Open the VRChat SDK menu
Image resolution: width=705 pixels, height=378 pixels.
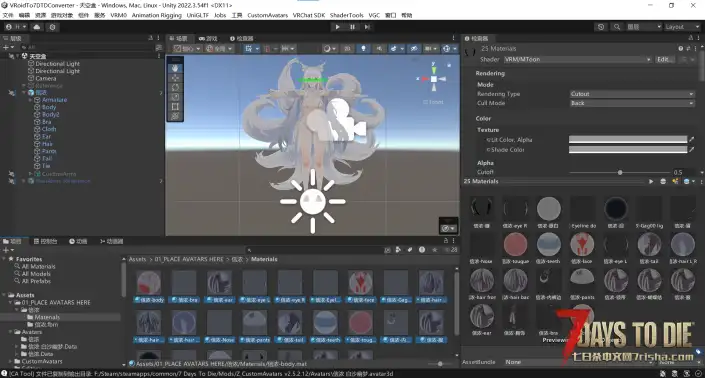(308, 15)
